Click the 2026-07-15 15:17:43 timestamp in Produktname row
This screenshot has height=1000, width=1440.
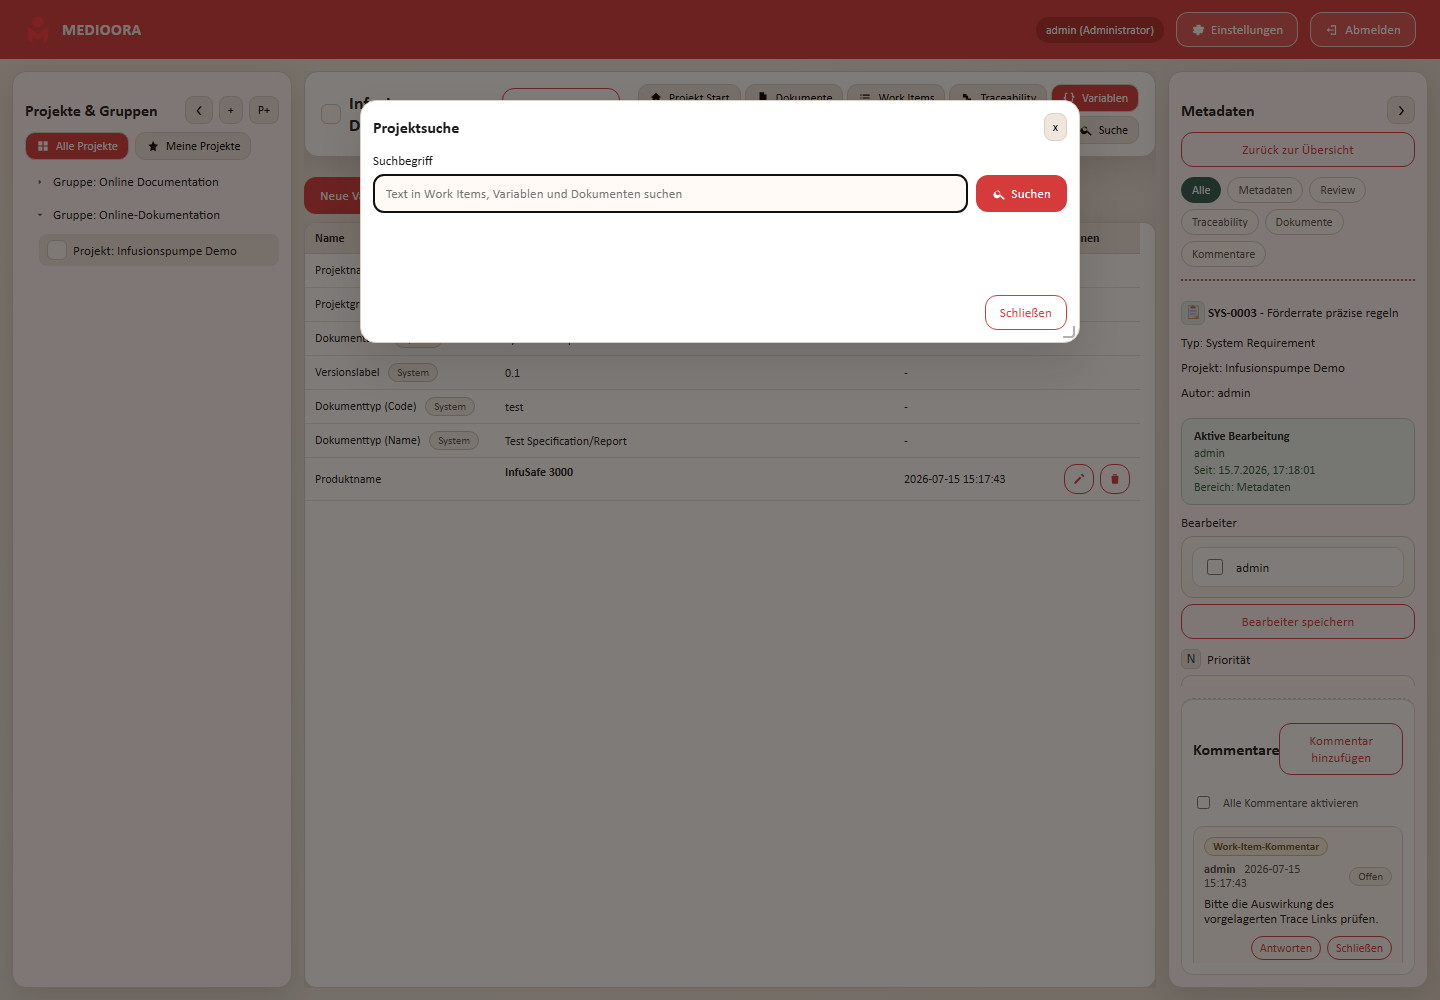(955, 479)
